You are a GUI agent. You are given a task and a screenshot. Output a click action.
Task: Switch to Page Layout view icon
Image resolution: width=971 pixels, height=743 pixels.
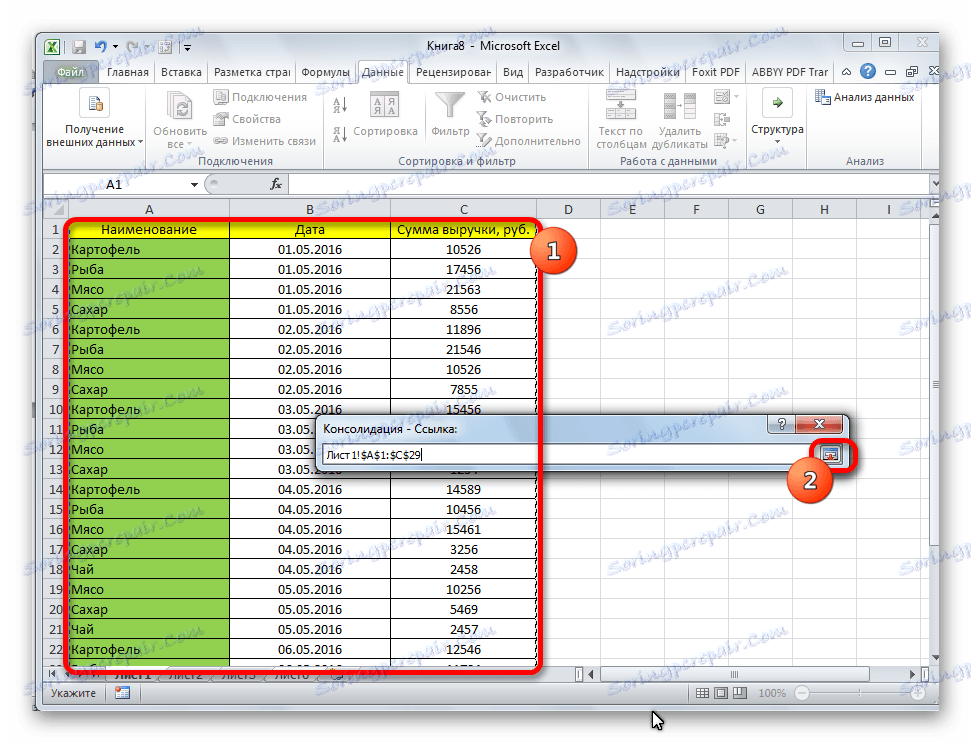point(721,693)
